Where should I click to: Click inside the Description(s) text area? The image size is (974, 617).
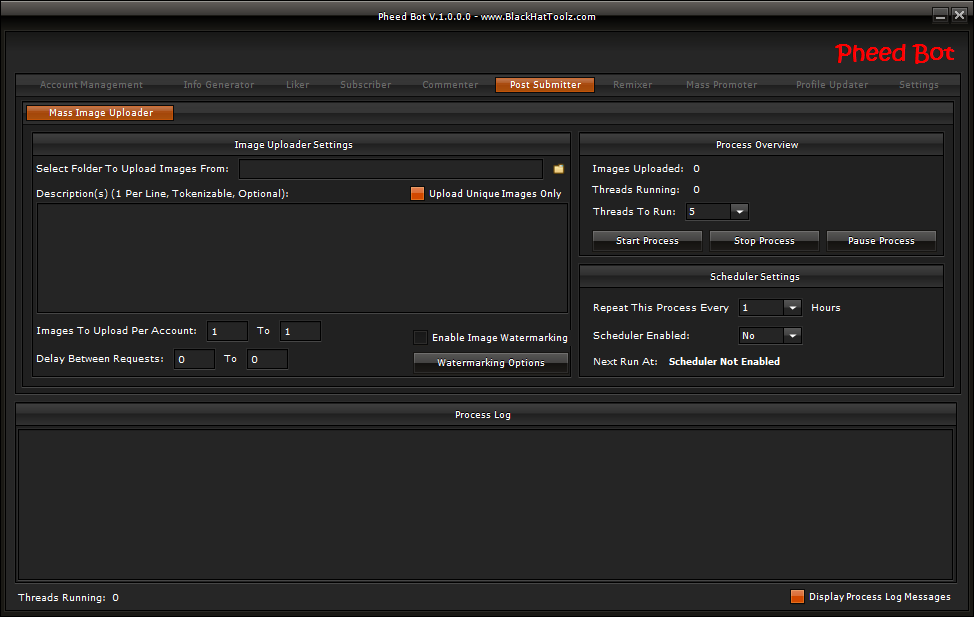302,258
